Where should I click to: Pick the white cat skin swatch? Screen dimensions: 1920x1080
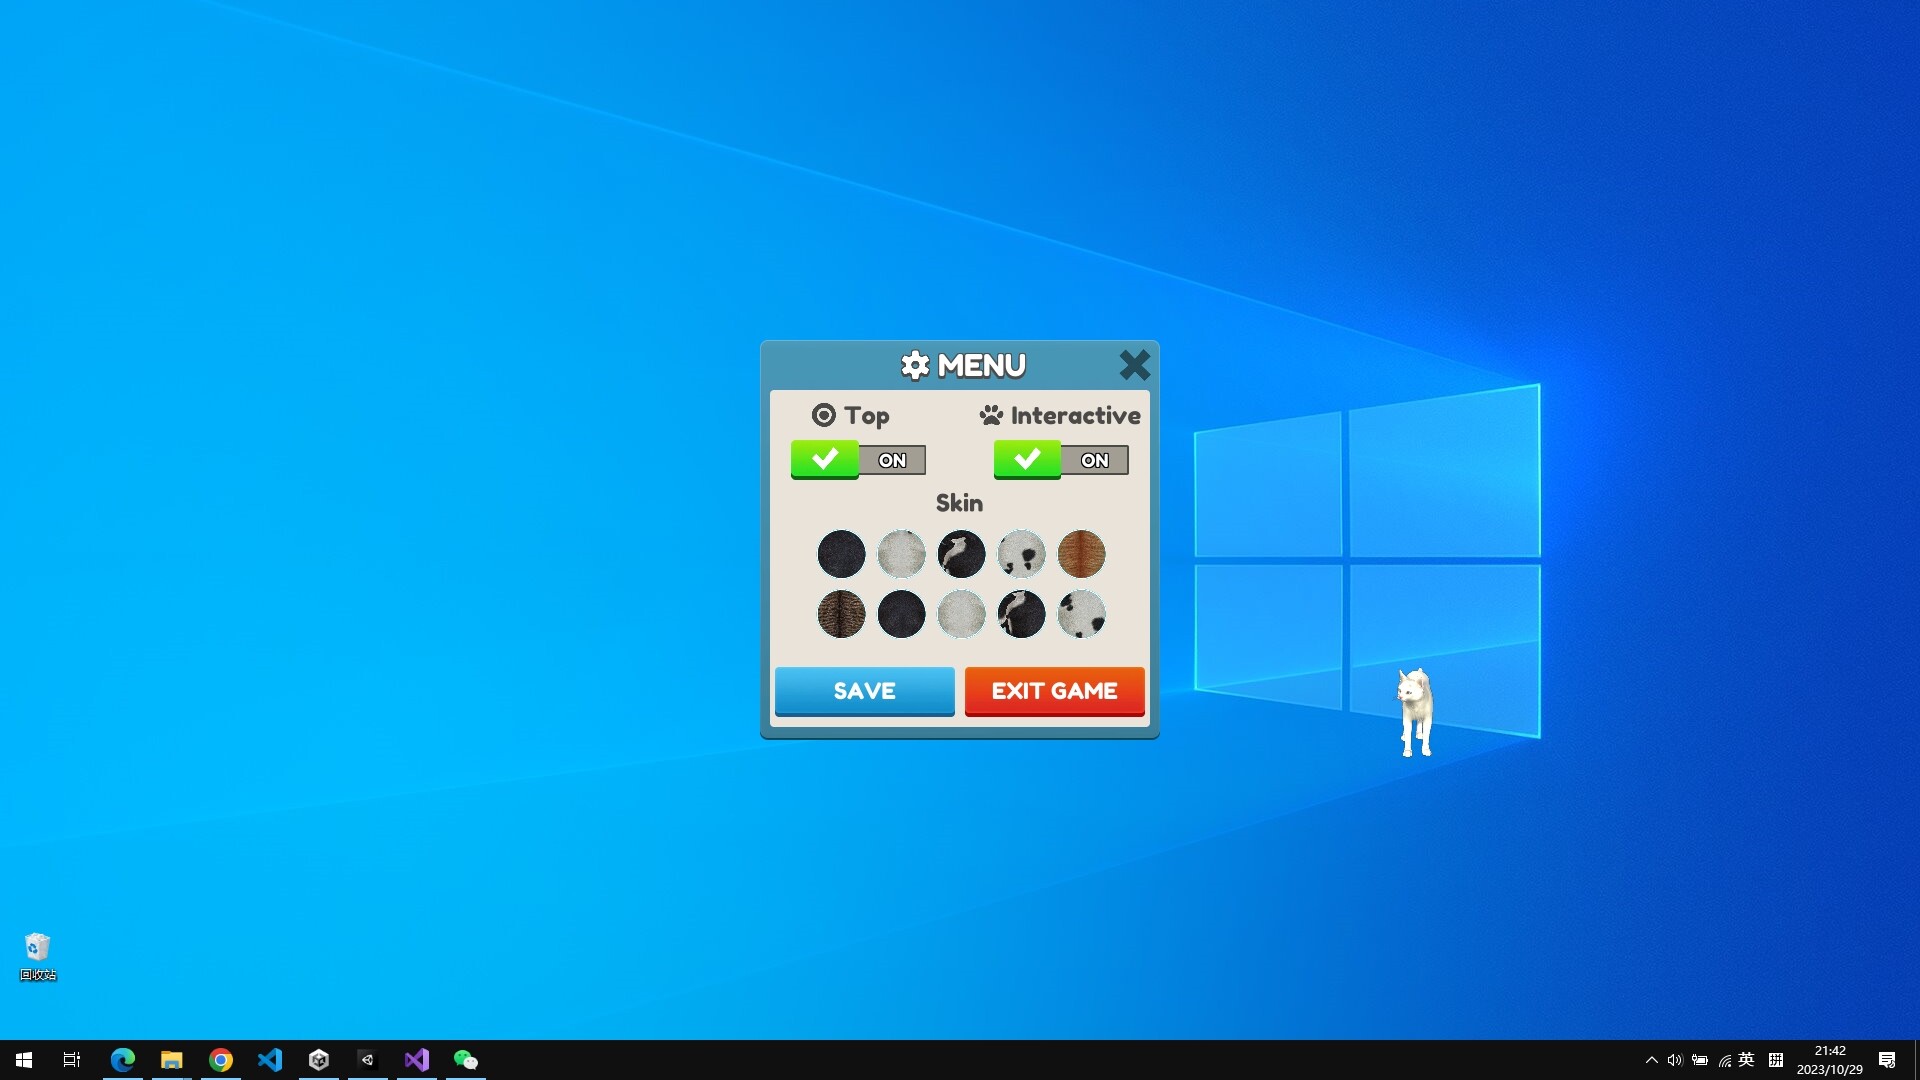(x=901, y=554)
